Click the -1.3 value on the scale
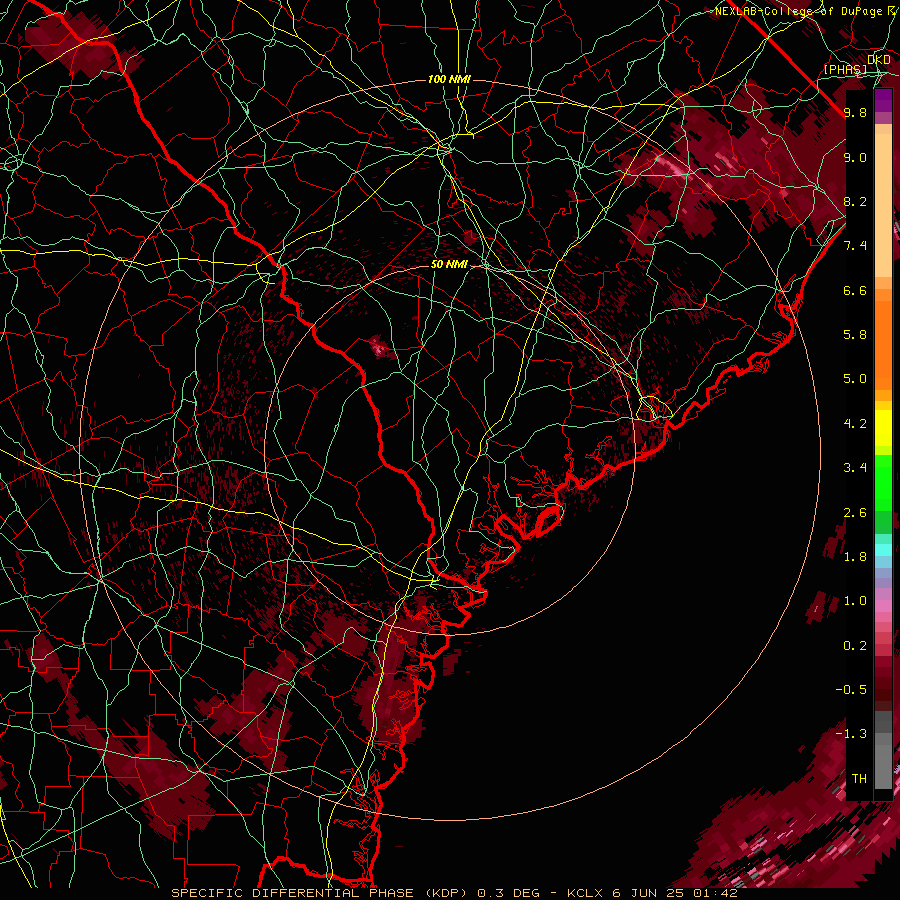Viewport: 900px width, 900px height. click(x=851, y=734)
